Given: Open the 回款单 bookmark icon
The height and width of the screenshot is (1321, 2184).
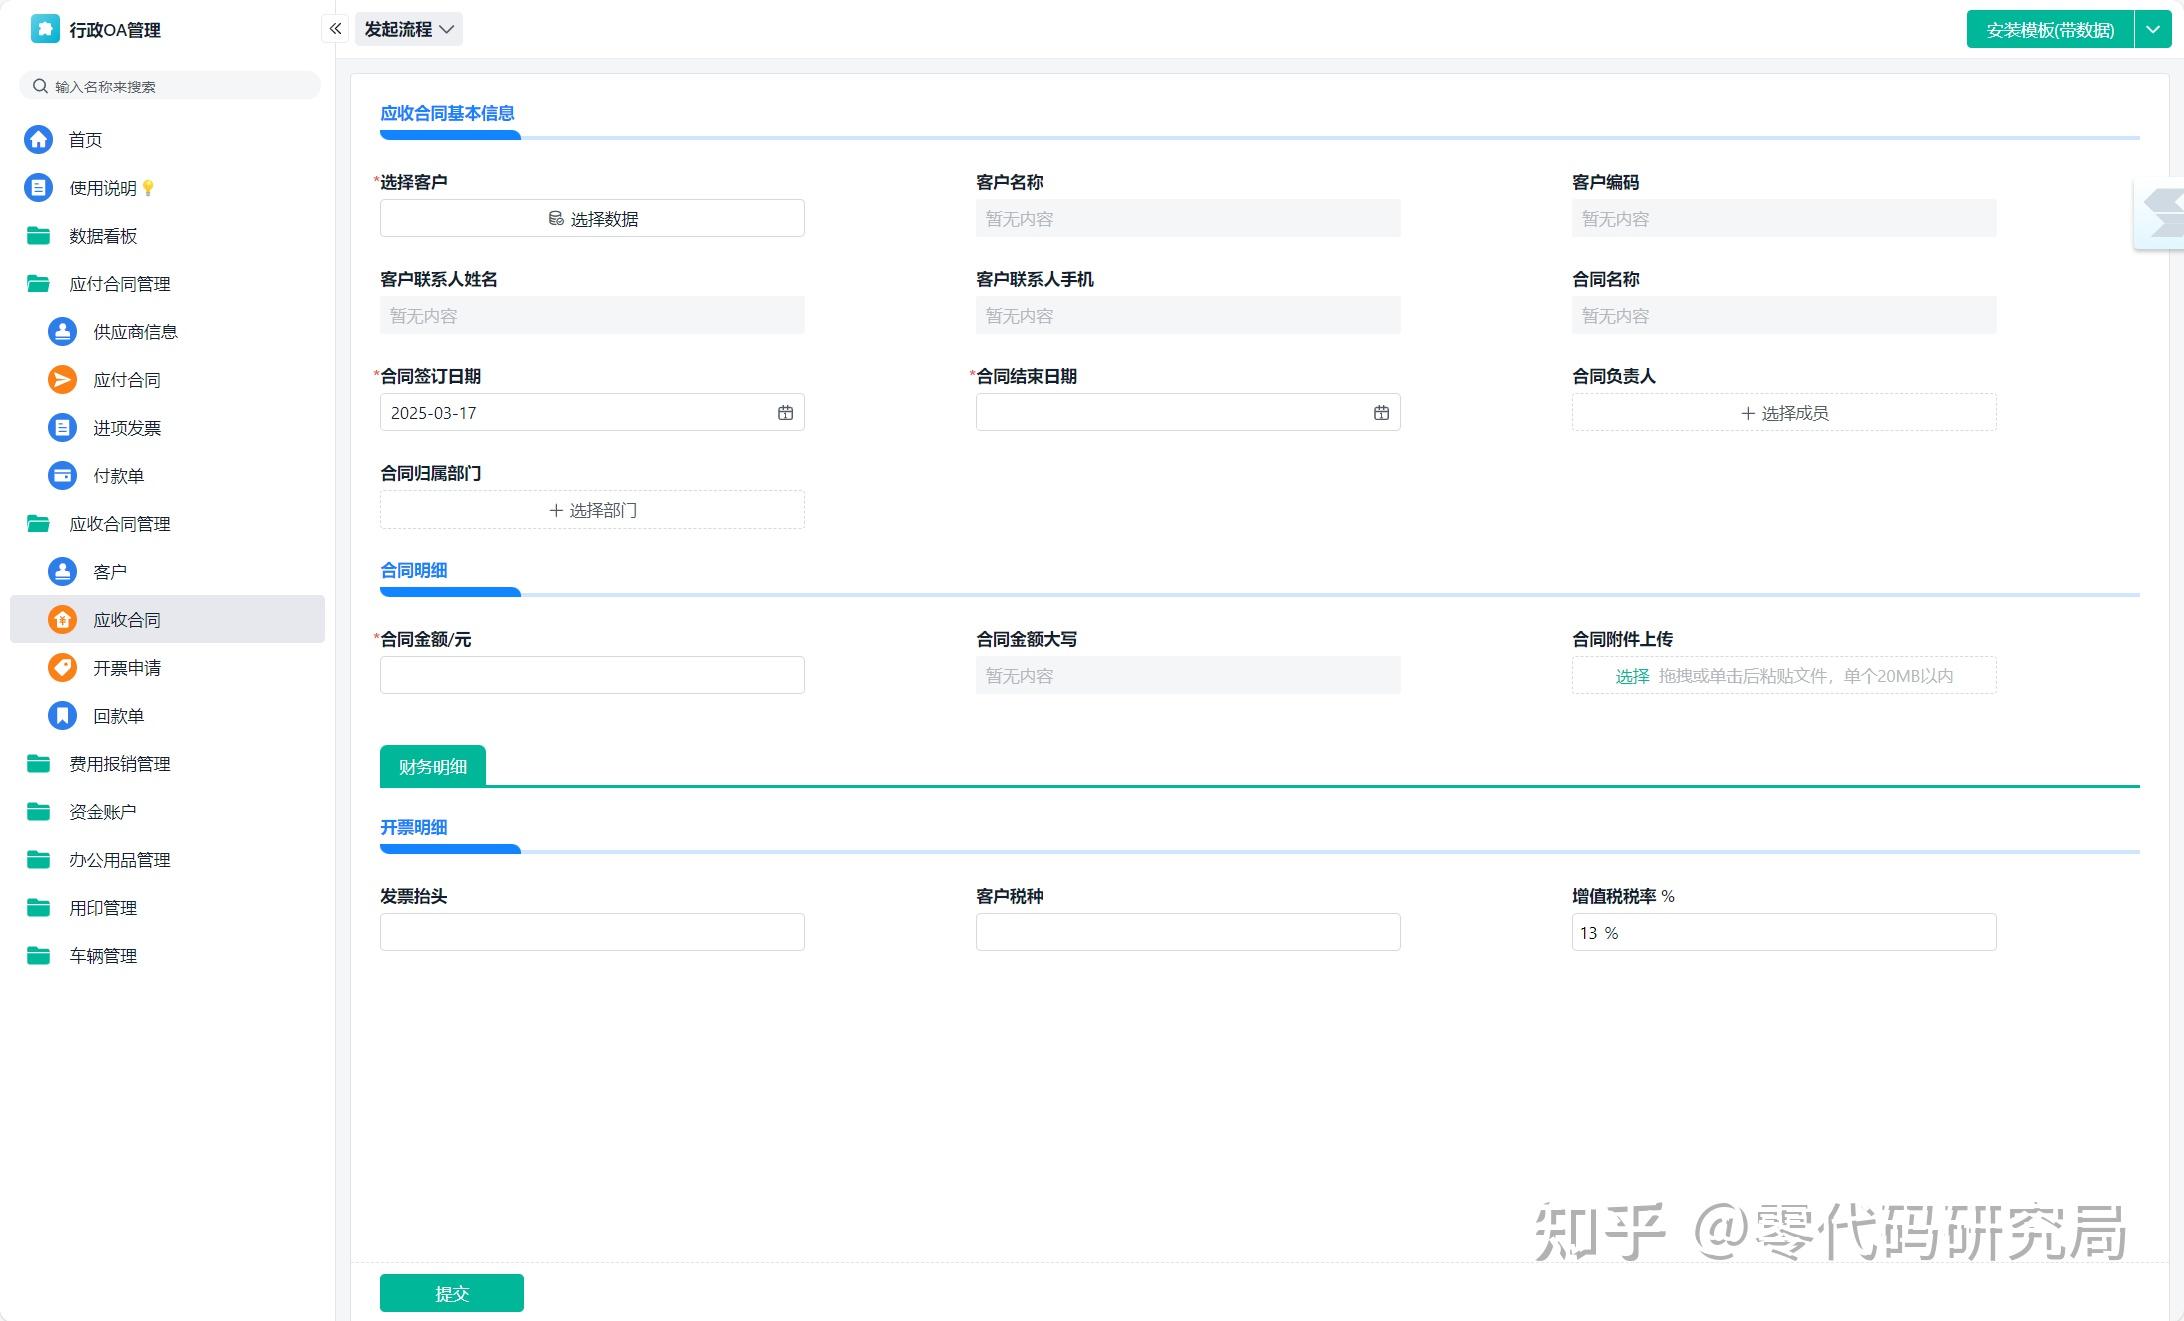Looking at the screenshot, I should (61, 715).
